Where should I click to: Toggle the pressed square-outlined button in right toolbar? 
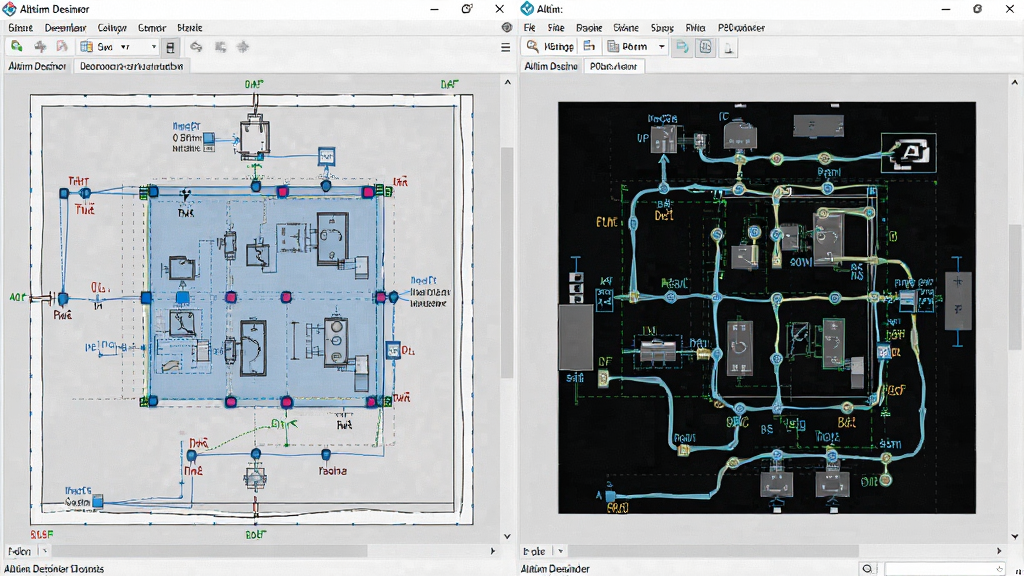705,47
